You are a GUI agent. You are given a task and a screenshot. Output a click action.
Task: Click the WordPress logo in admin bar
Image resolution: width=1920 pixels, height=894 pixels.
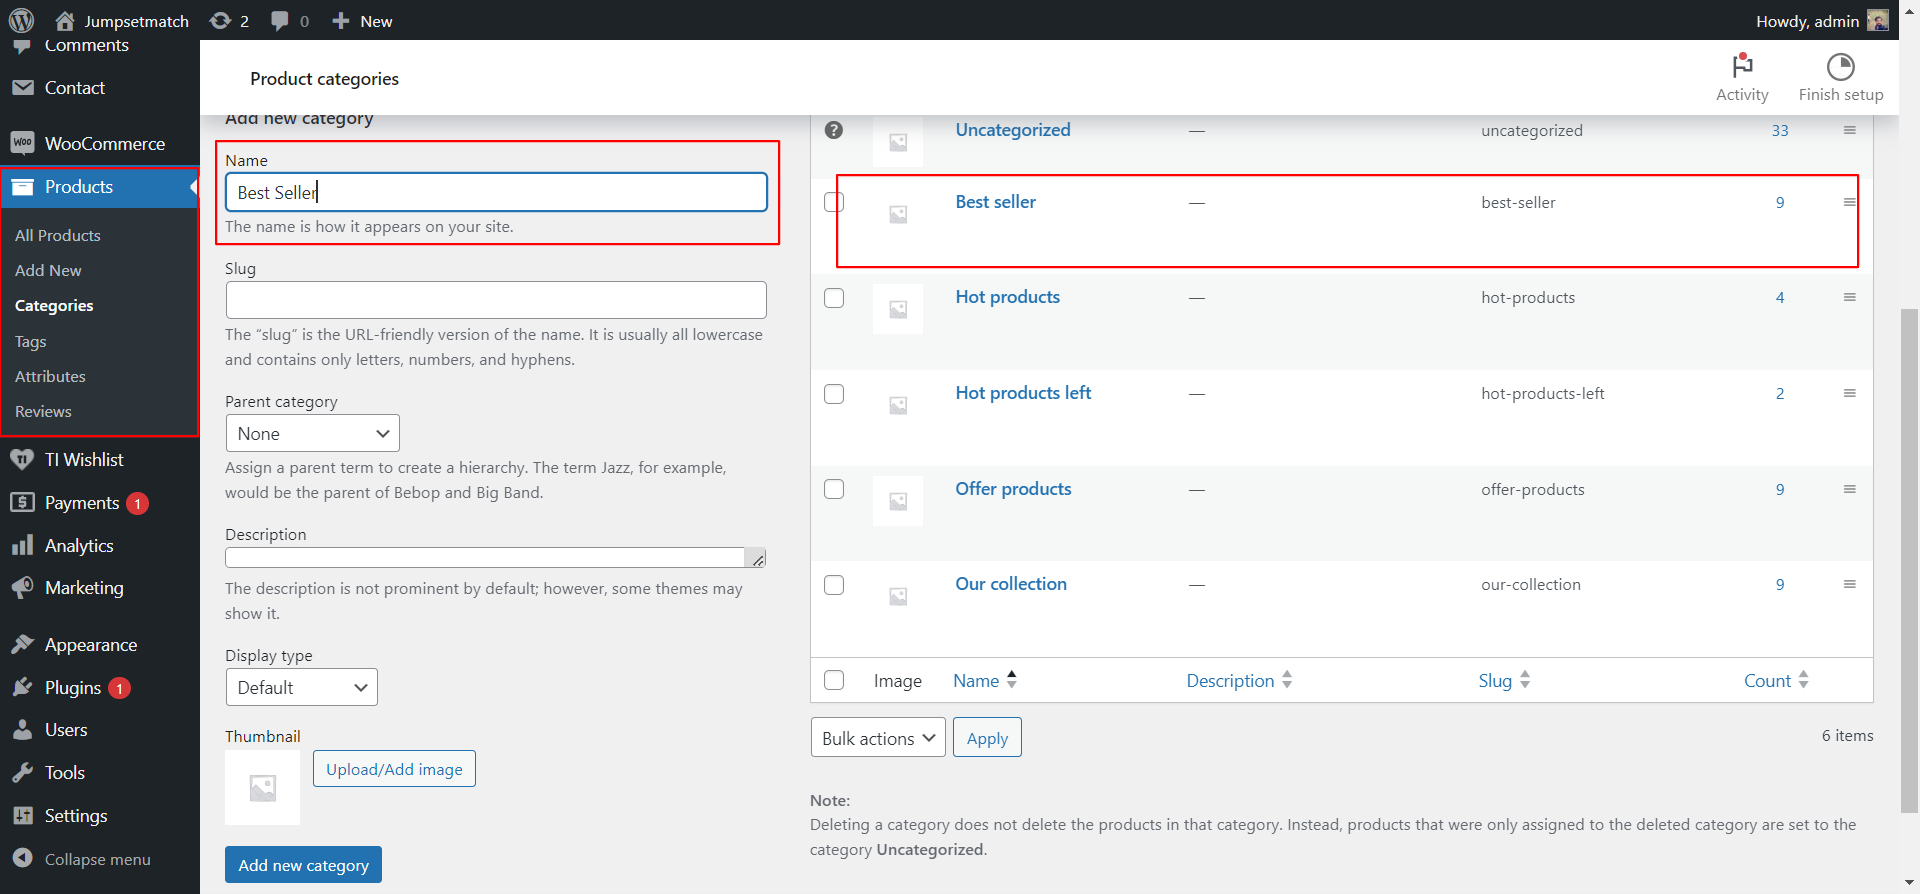coord(21,20)
